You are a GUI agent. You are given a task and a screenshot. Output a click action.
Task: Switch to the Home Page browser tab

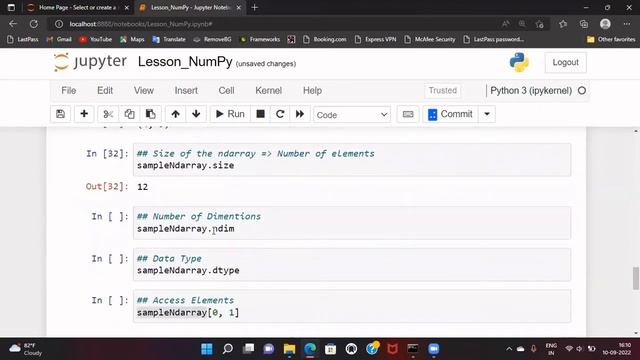click(77, 7)
